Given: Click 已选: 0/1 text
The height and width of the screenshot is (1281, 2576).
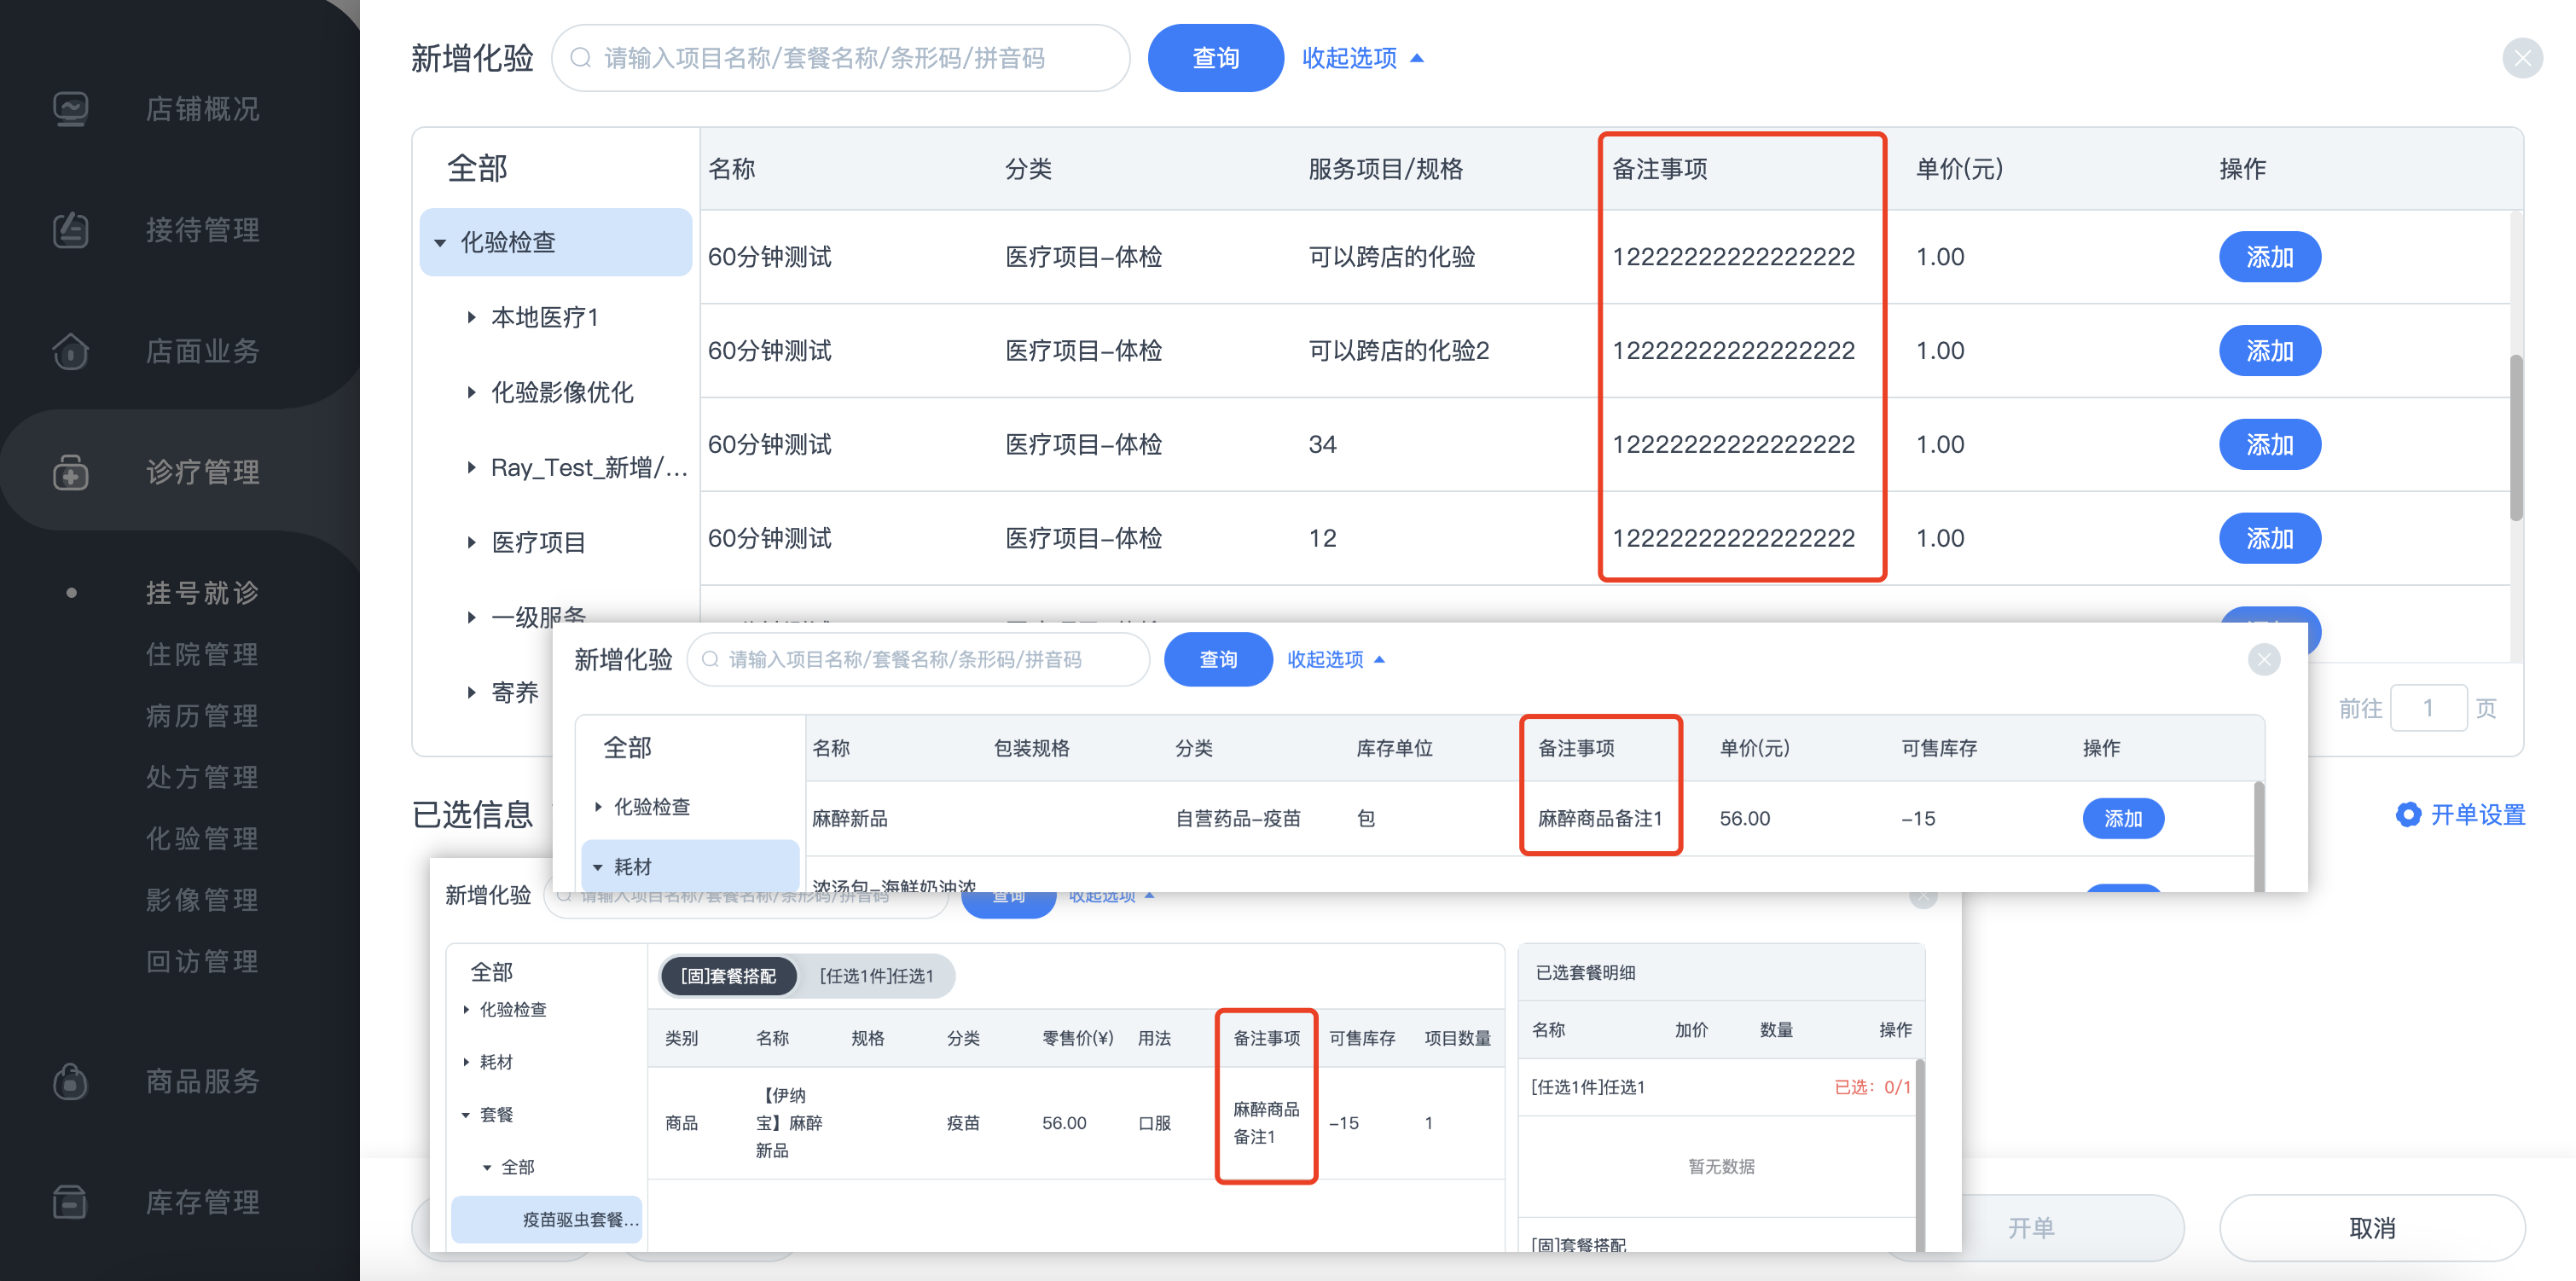Looking at the screenshot, I should coord(1872,1087).
